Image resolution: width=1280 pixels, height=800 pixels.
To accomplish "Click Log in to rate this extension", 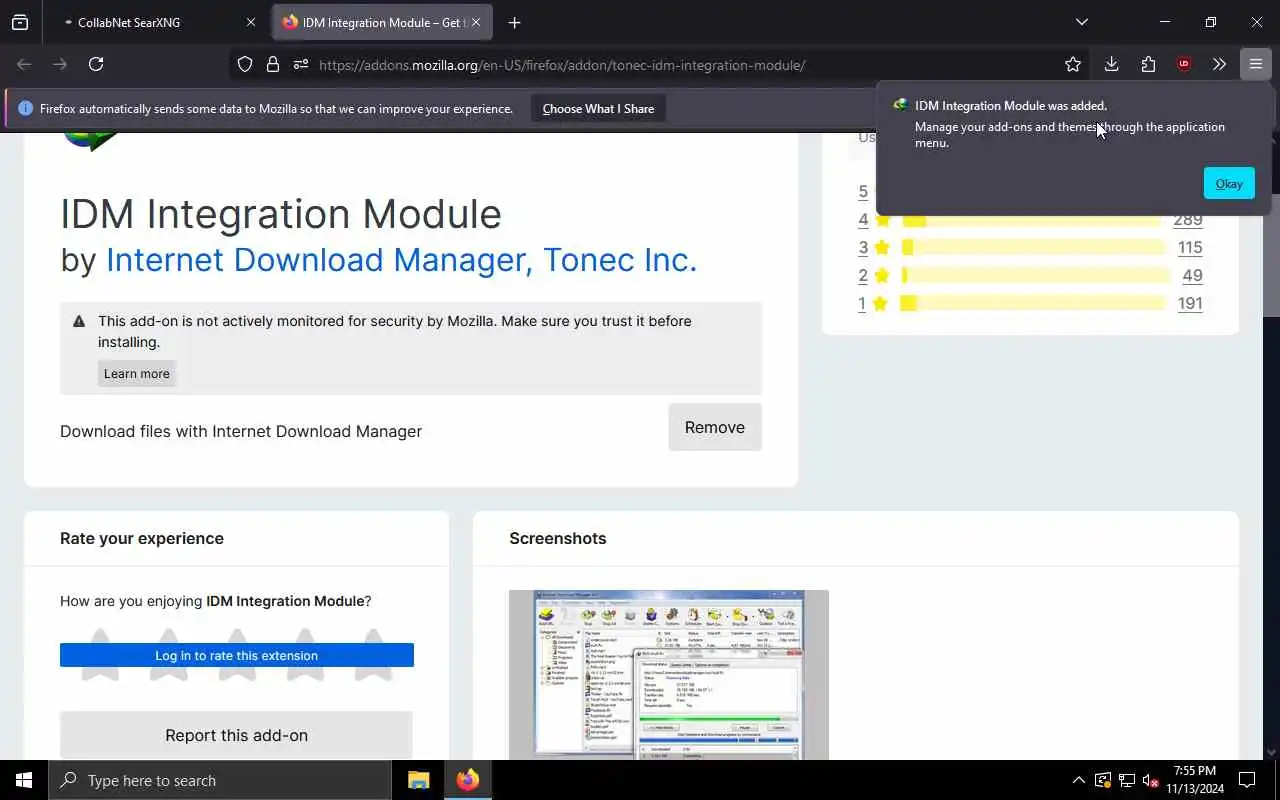I will pyautogui.click(x=237, y=655).
